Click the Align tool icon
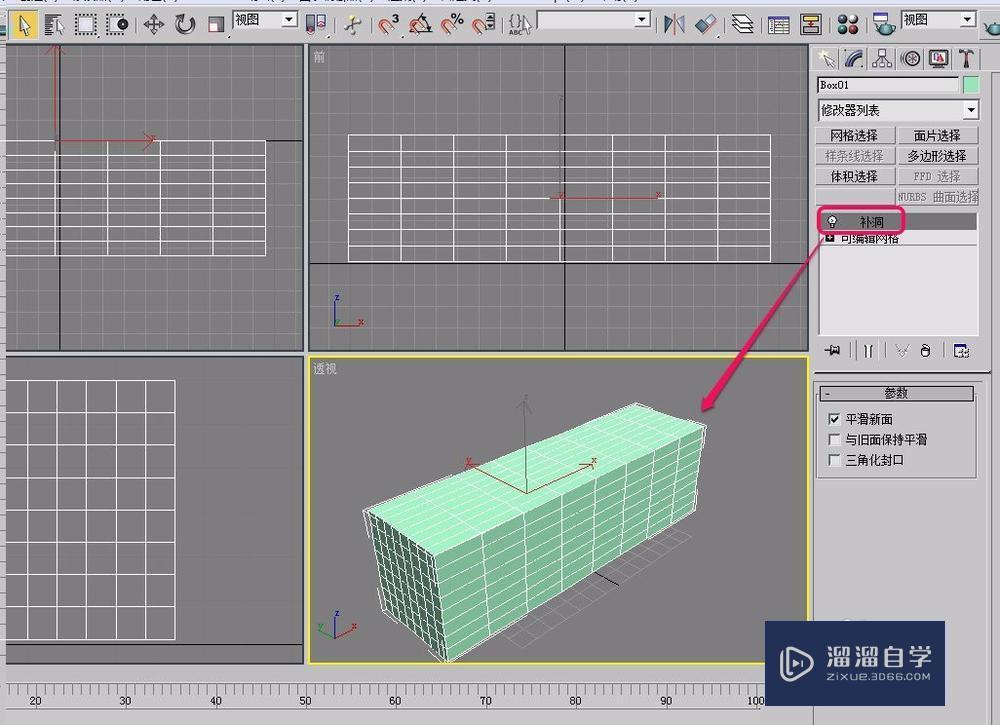1000x725 pixels. (706, 23)
